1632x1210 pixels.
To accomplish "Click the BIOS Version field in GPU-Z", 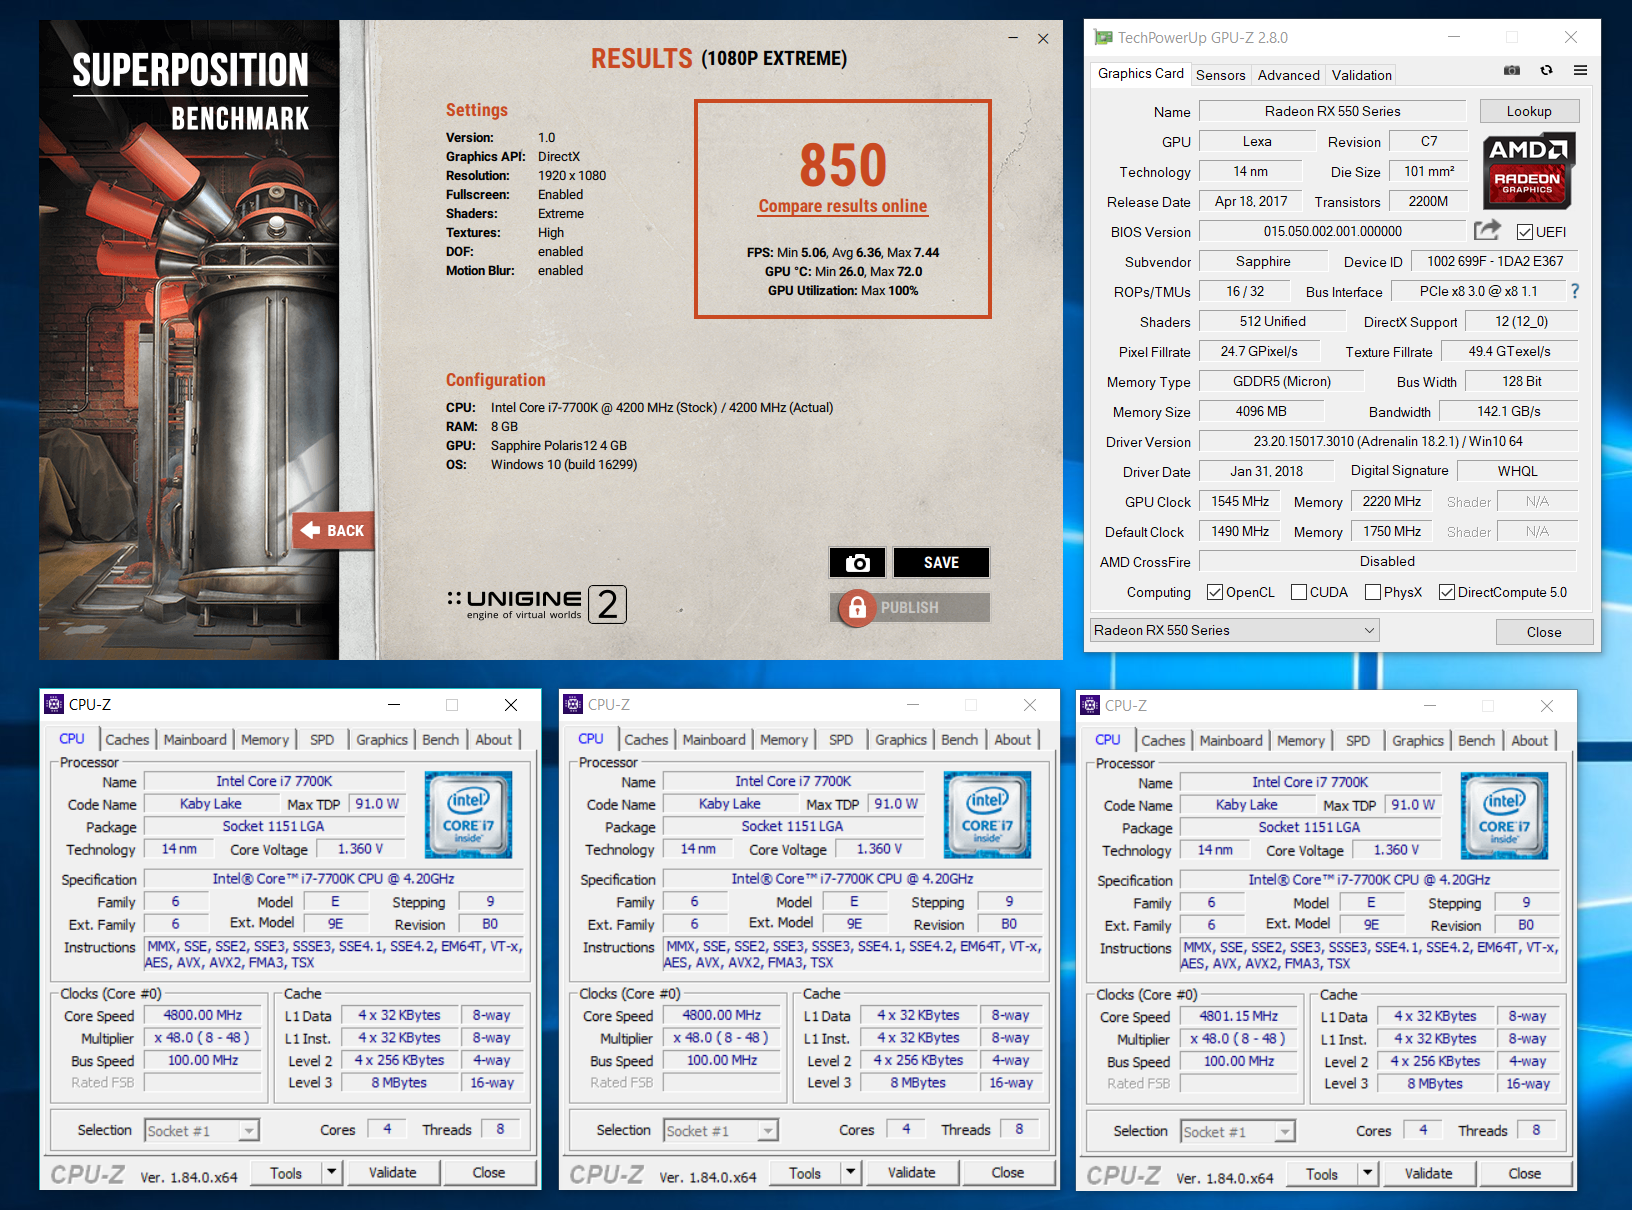I will [1332, 231].
